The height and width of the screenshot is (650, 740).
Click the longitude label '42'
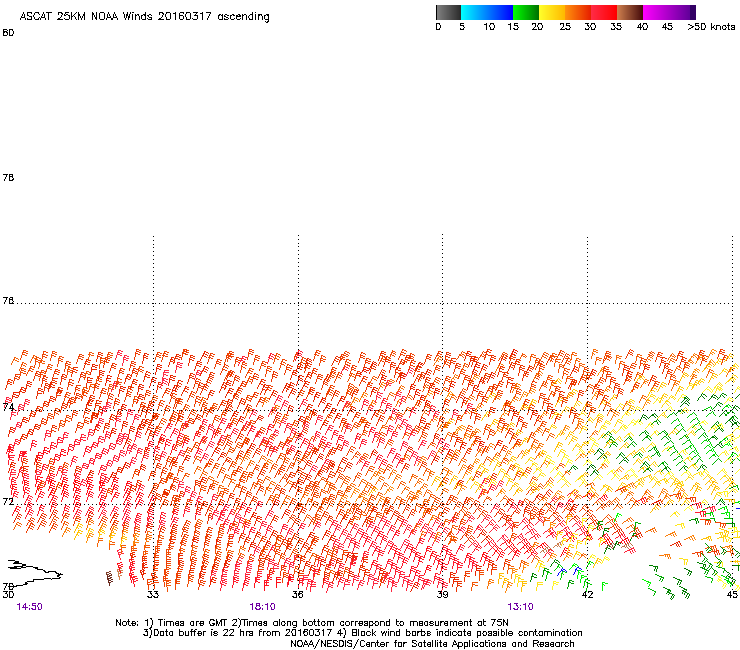[587, 594]
